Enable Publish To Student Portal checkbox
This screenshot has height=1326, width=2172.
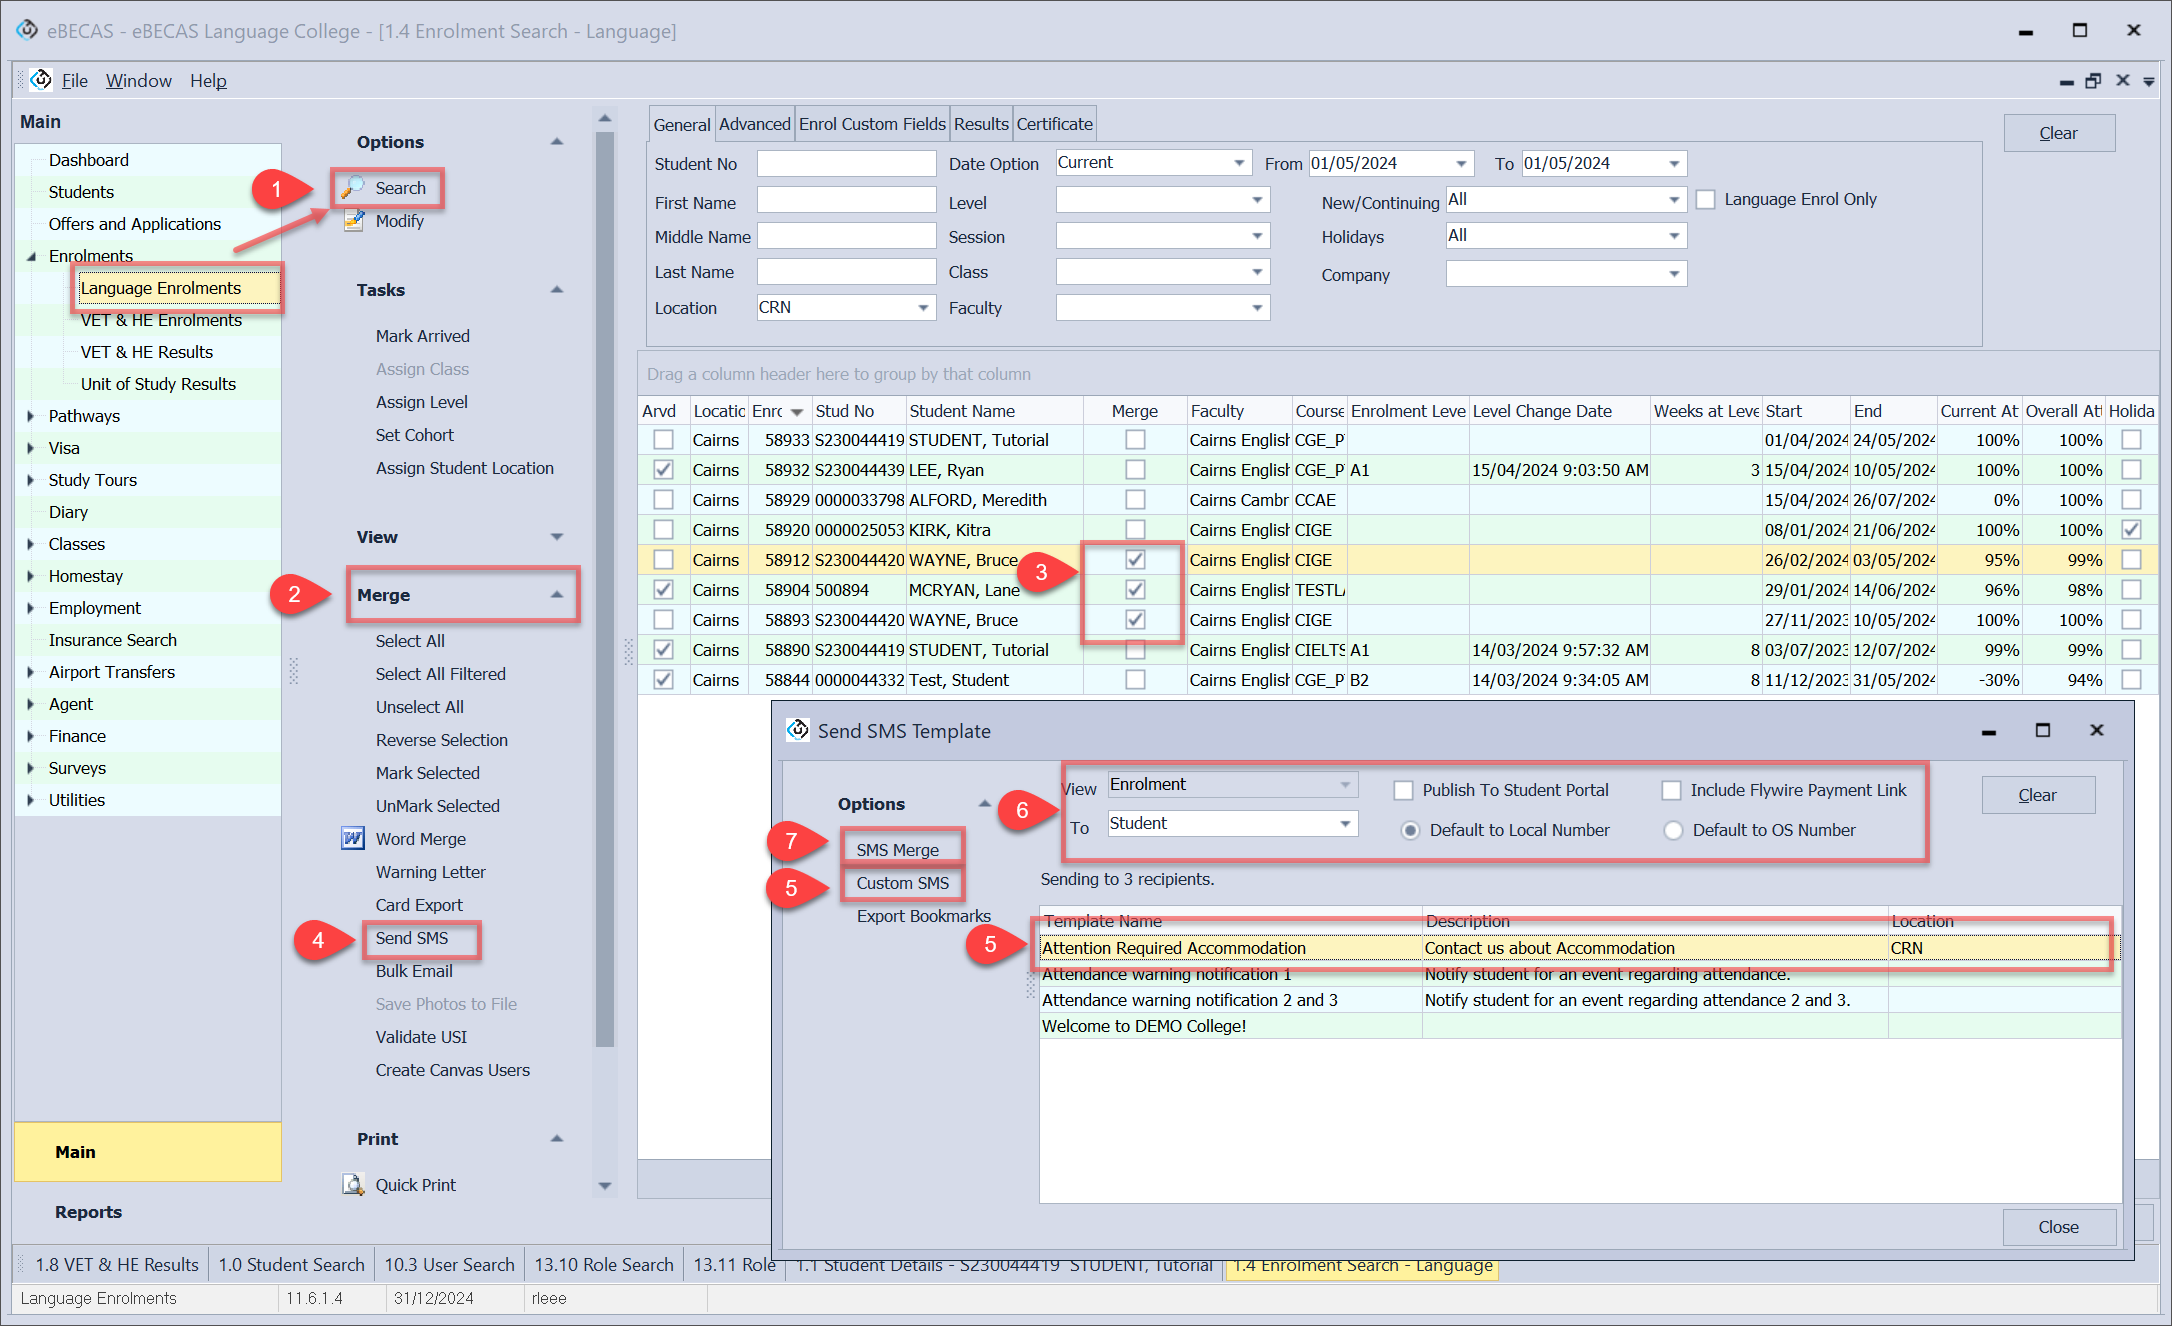coord(1404,790)
